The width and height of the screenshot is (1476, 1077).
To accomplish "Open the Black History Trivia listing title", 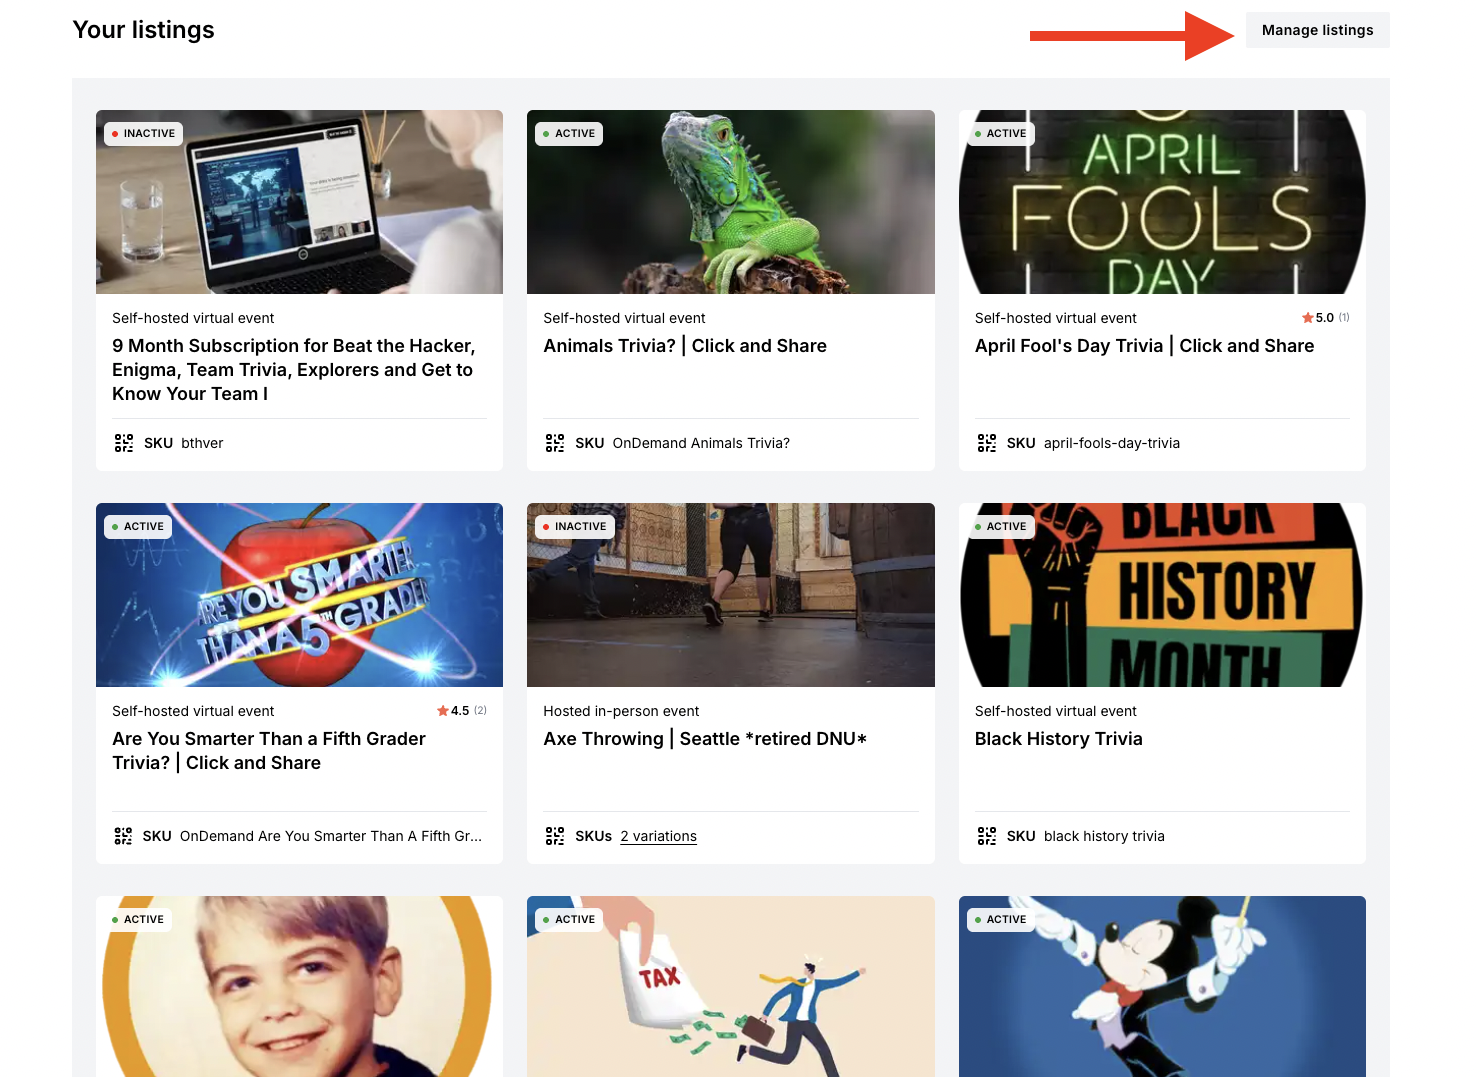I will tap(1058, 739).
